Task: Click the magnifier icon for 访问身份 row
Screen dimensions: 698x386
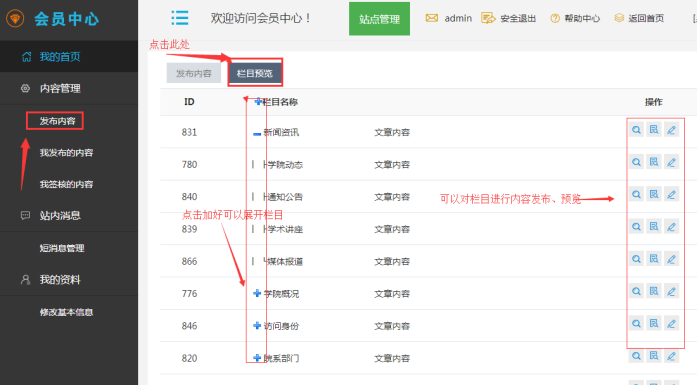Action: tap(637, 324)
